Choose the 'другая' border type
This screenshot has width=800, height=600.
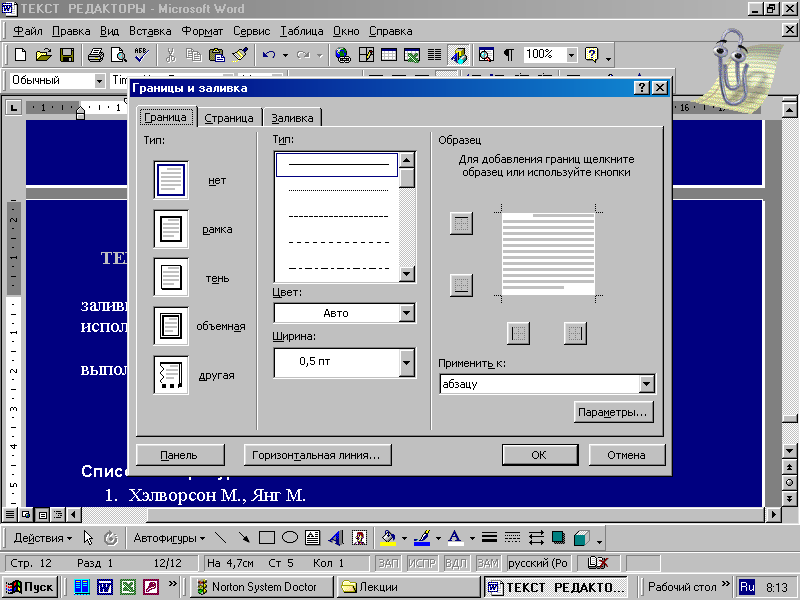171,375
